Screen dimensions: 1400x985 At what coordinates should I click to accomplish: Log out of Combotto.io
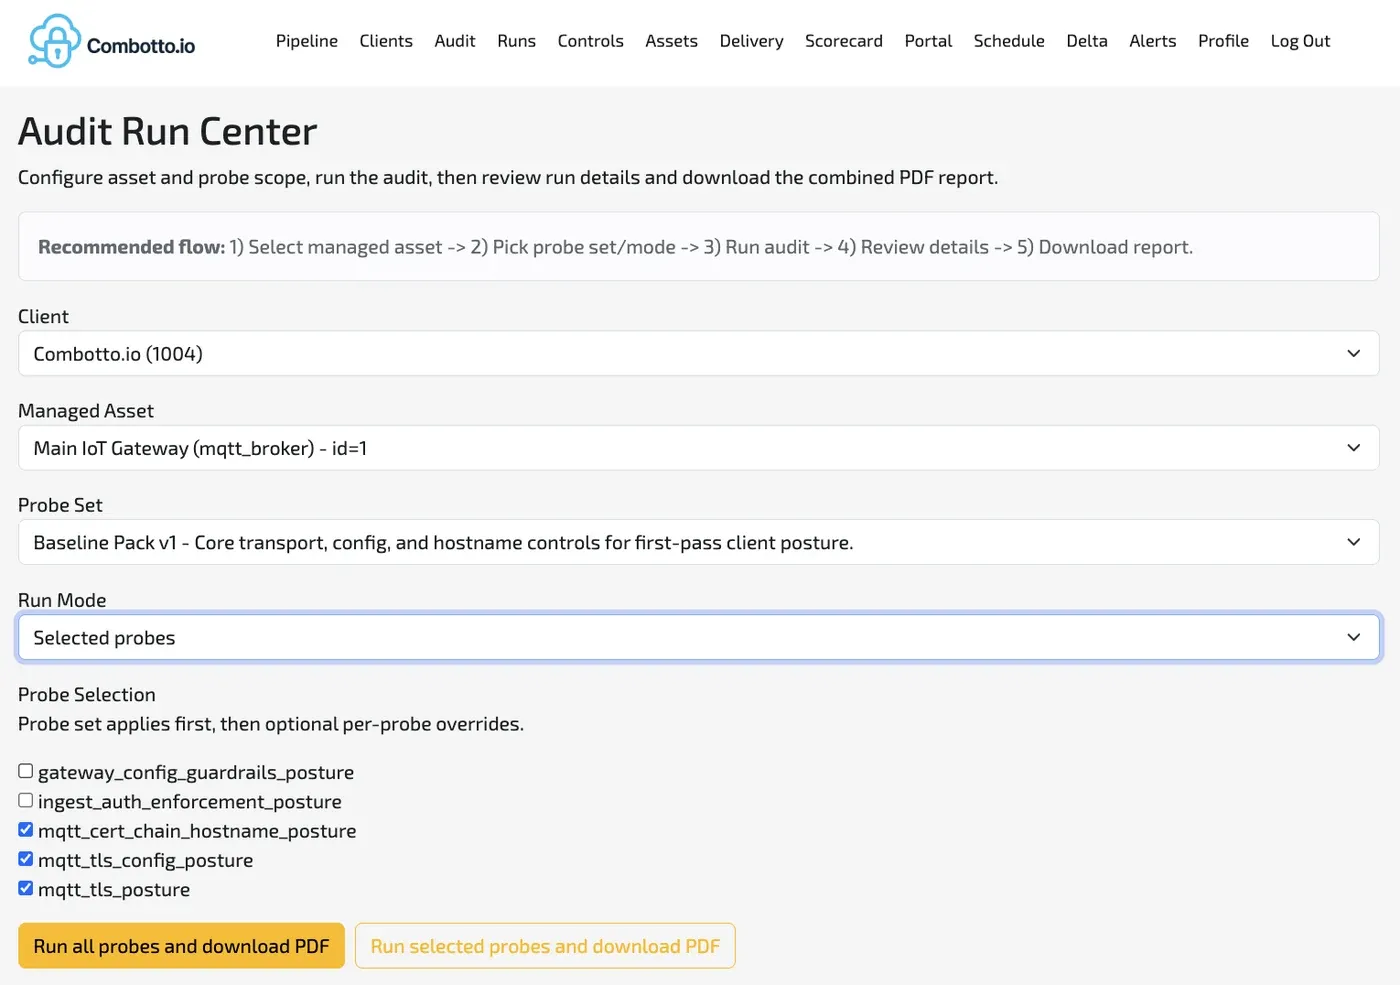tap(1299, 41)
